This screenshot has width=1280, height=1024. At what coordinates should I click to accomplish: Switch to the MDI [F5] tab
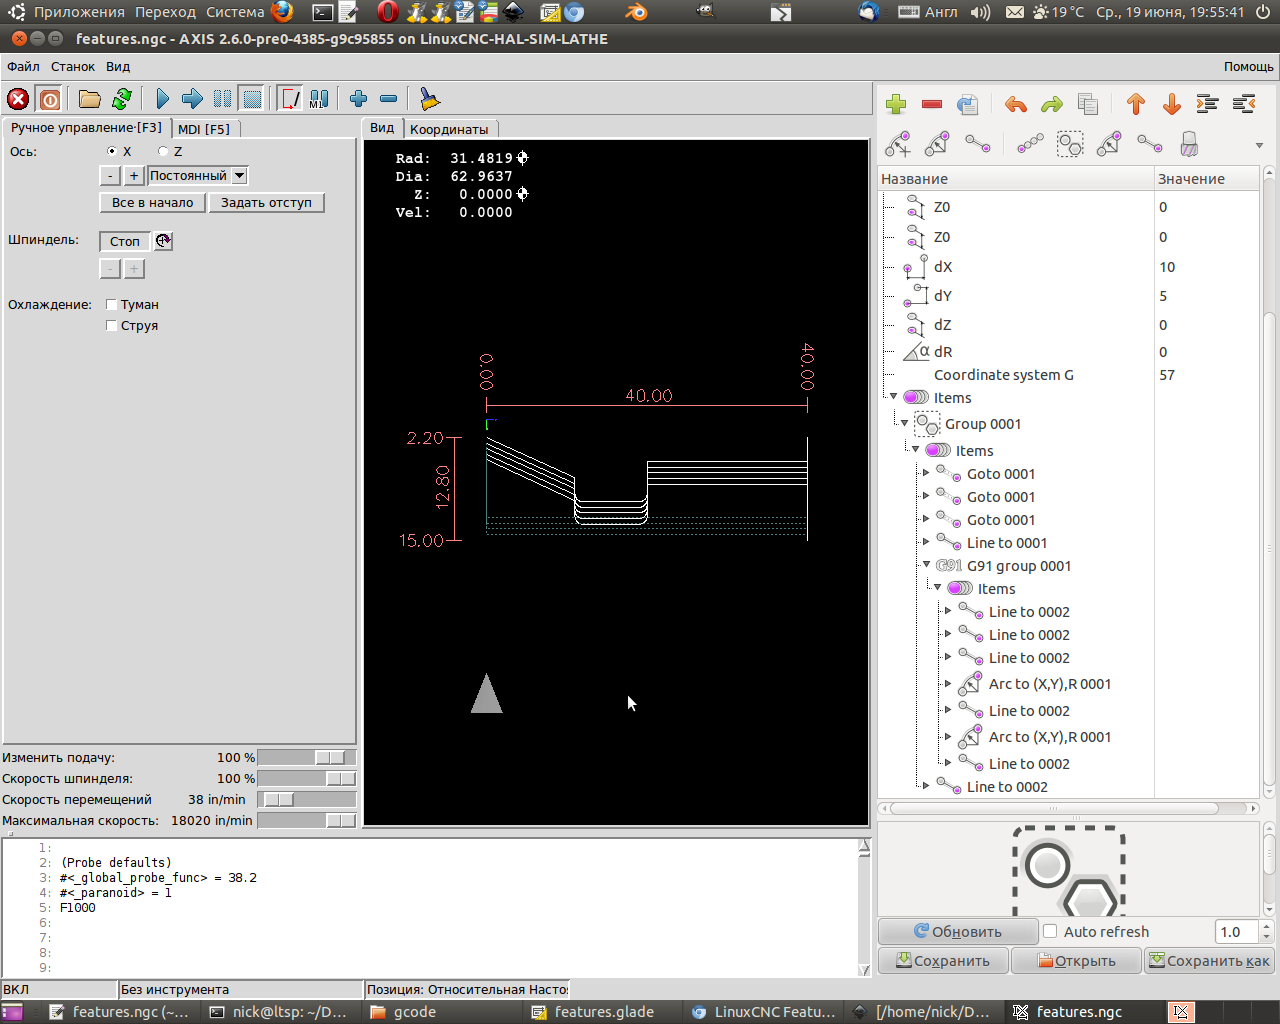204,129
